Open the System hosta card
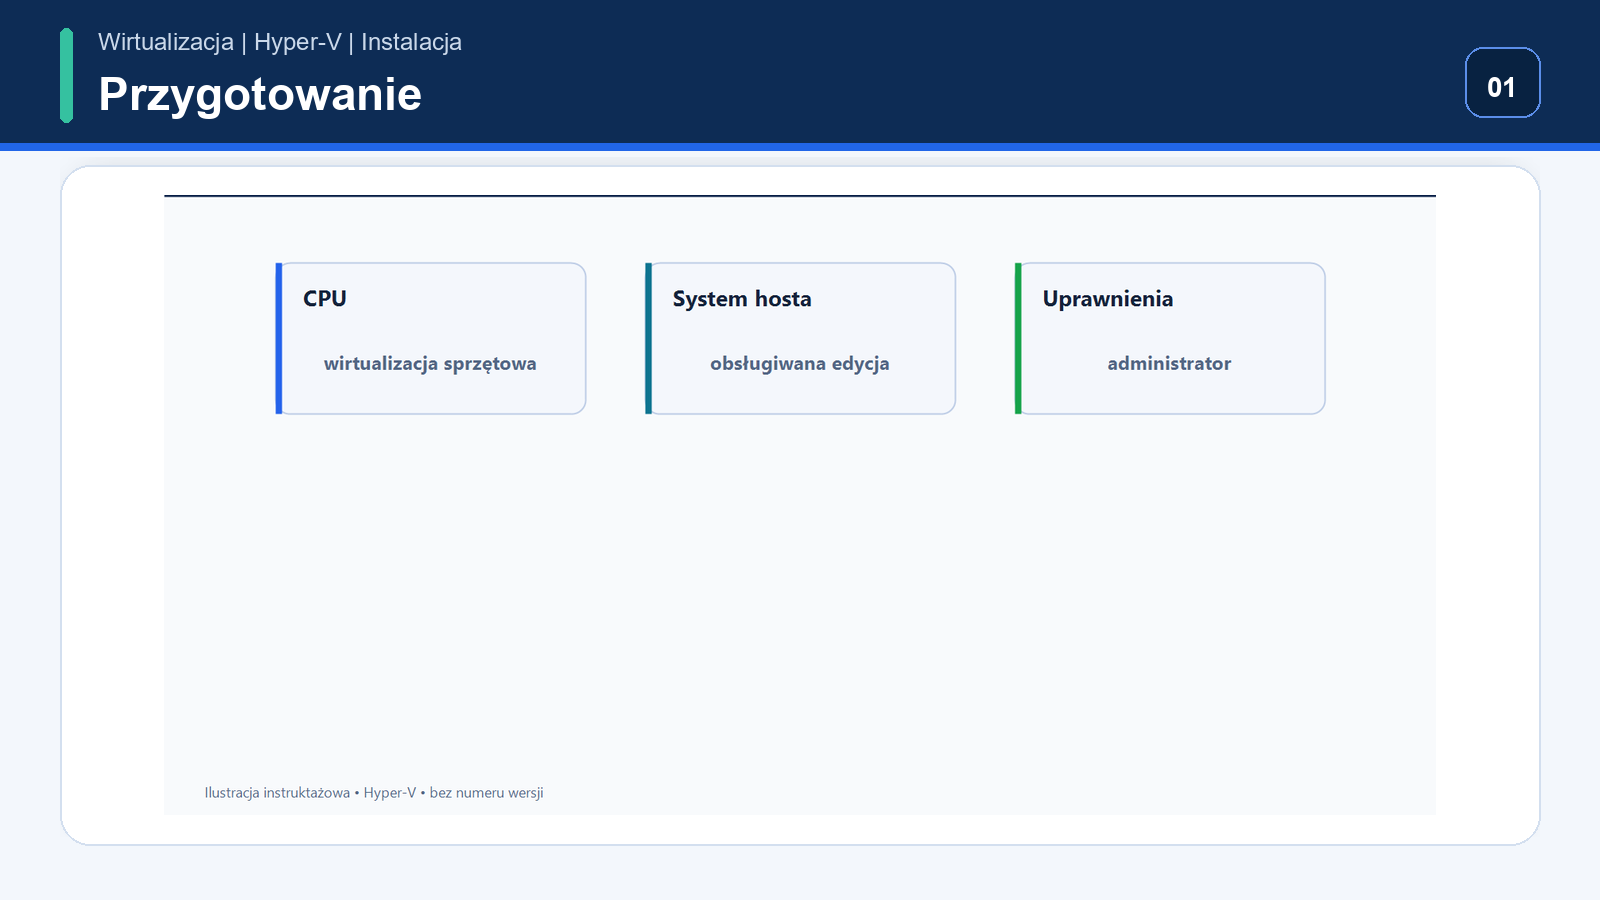 (800, 338)
